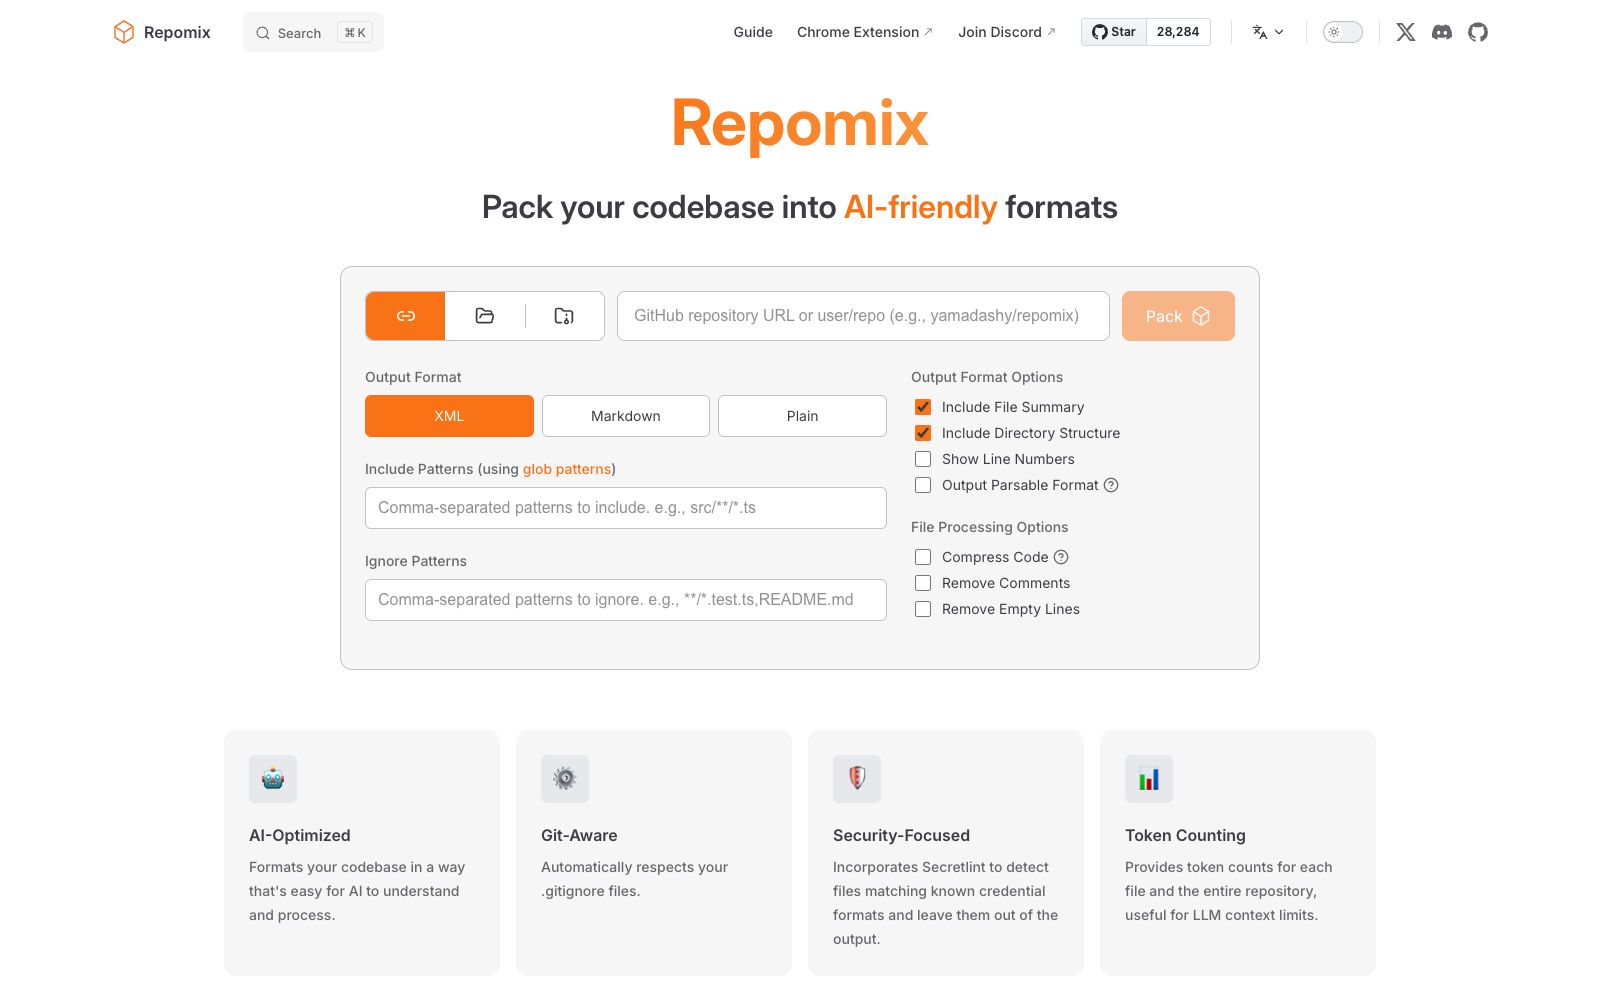The height and width of the screenshot is (1000, 1600).
Task: Click help icon next to Compress Code
Action: tap(1061, 557)
